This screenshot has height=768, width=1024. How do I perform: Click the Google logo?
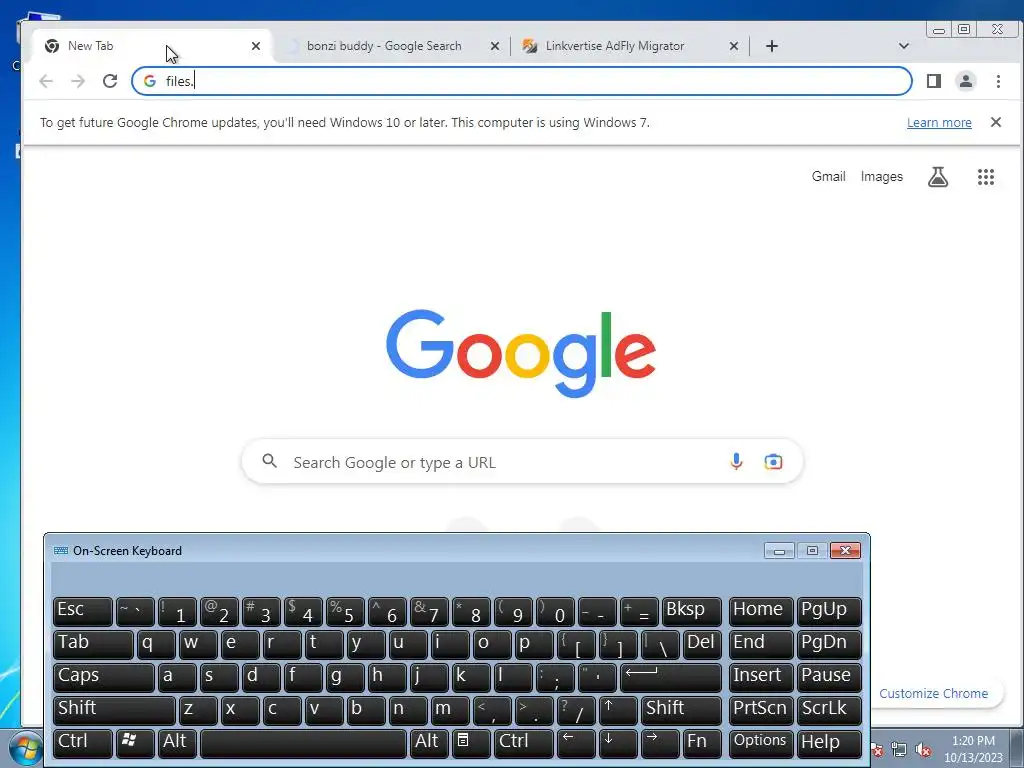tap(520, 353)
